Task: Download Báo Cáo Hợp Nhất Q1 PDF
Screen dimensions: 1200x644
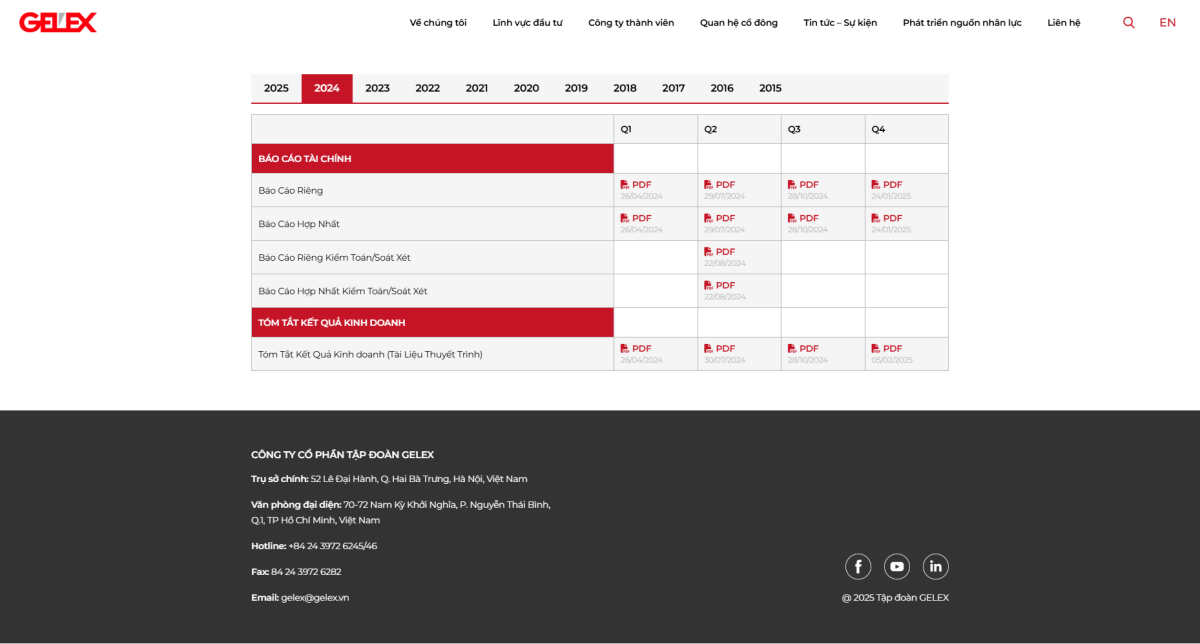Action: 636,218
